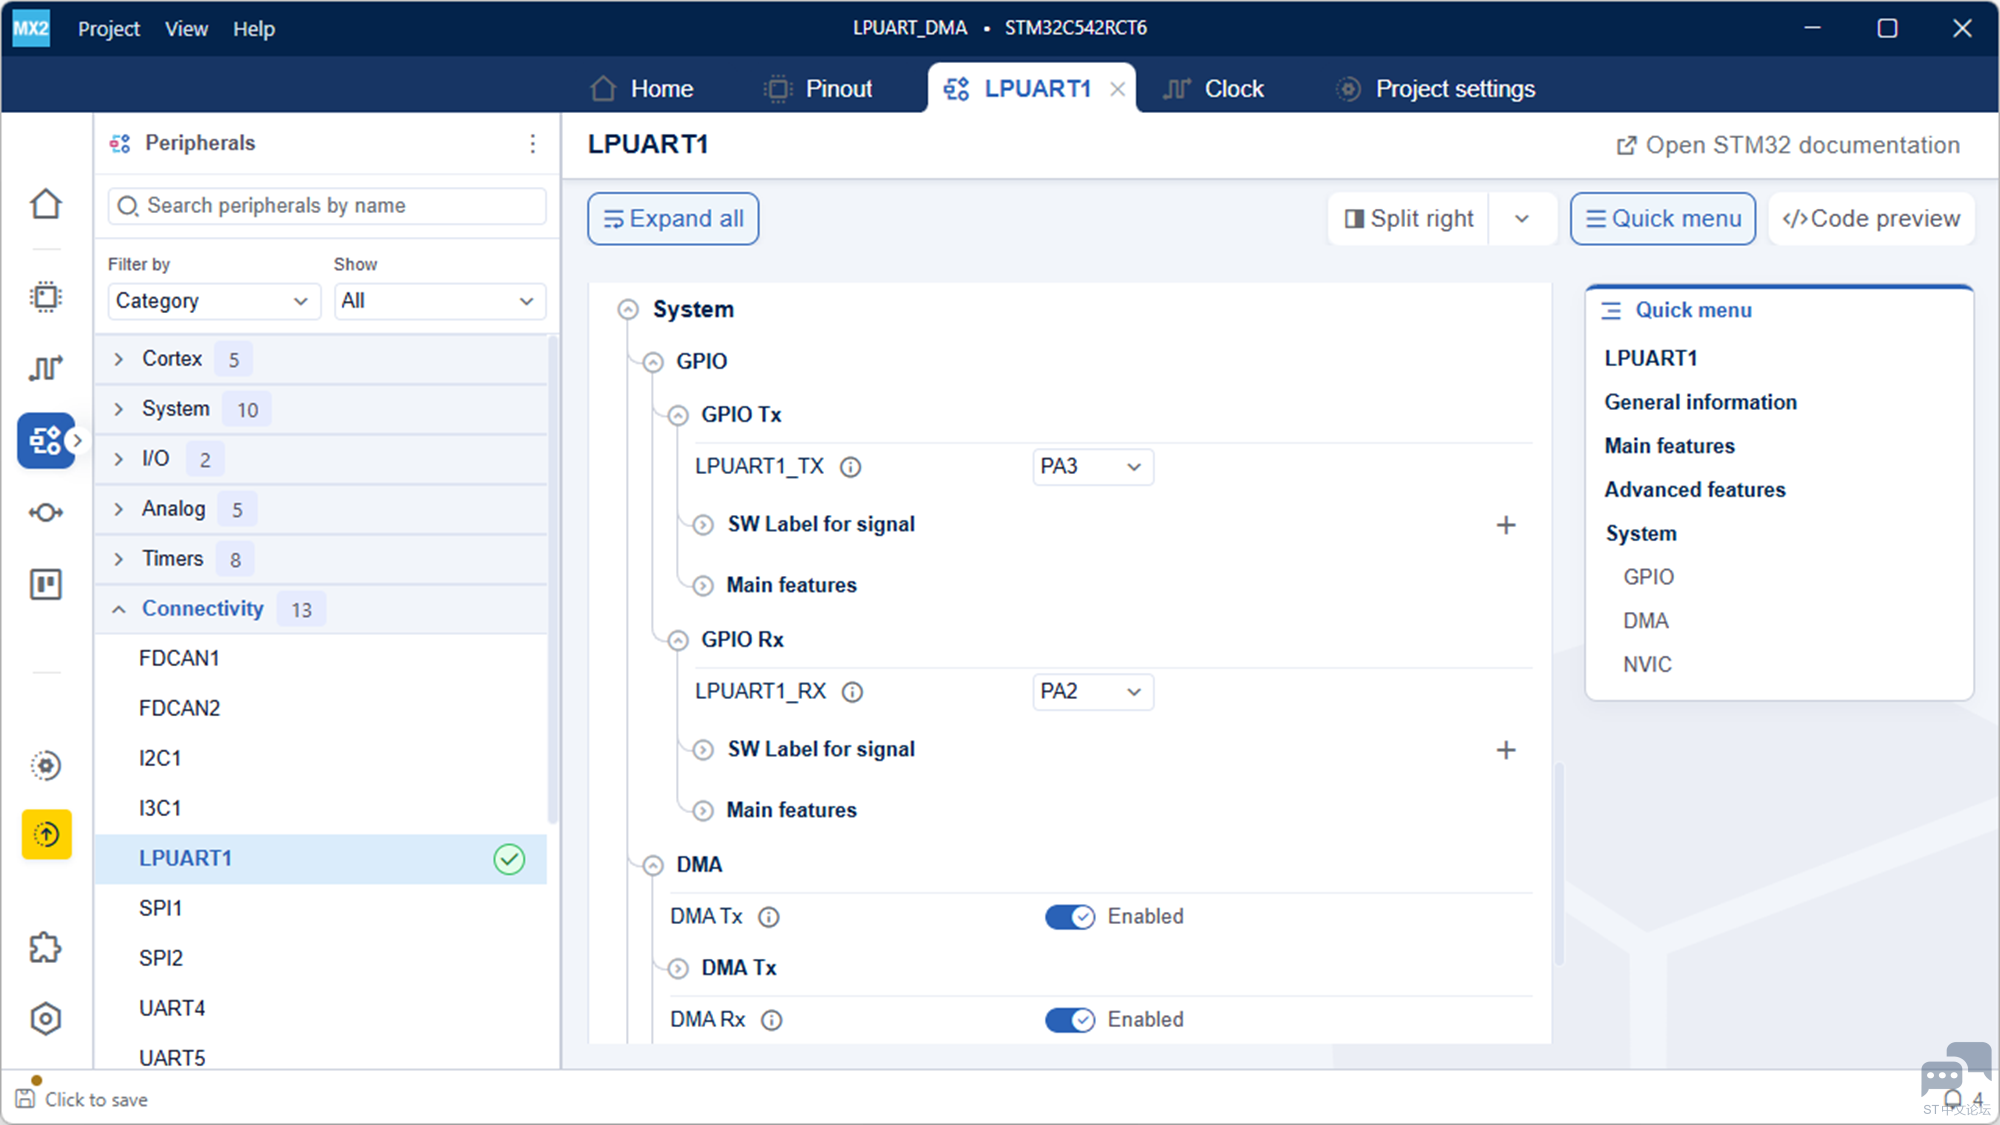Toggle the DMA Rx enabled switch
The height and width of the screenshot is (1125, 2000).
(1070, 1020)
